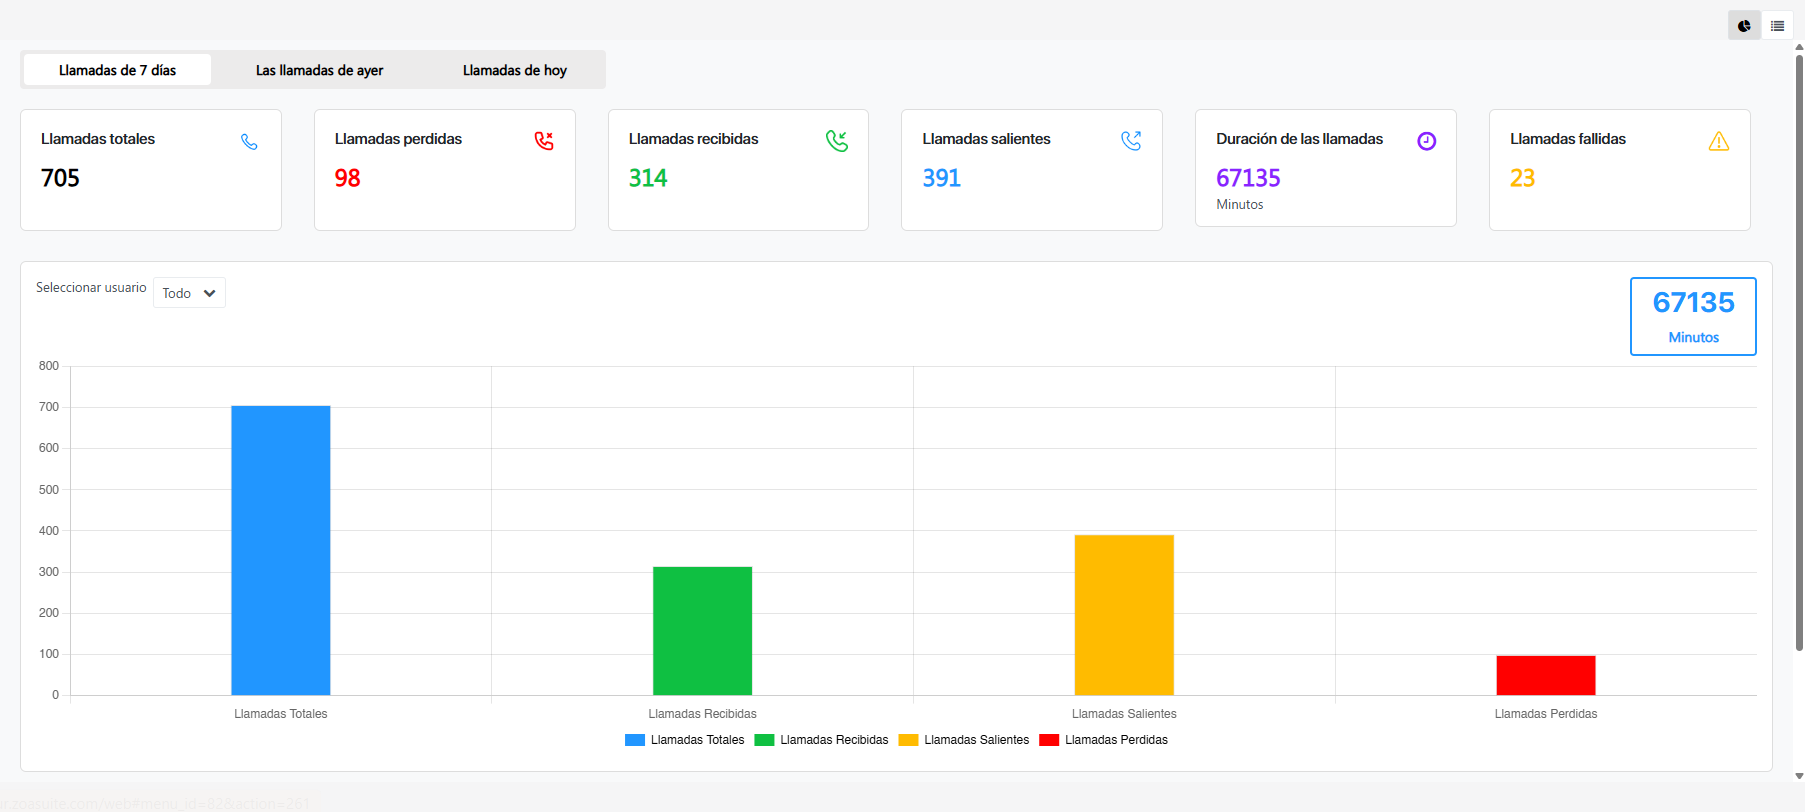Click the 67135 Minutos summary box

(x=1692, y=316)
